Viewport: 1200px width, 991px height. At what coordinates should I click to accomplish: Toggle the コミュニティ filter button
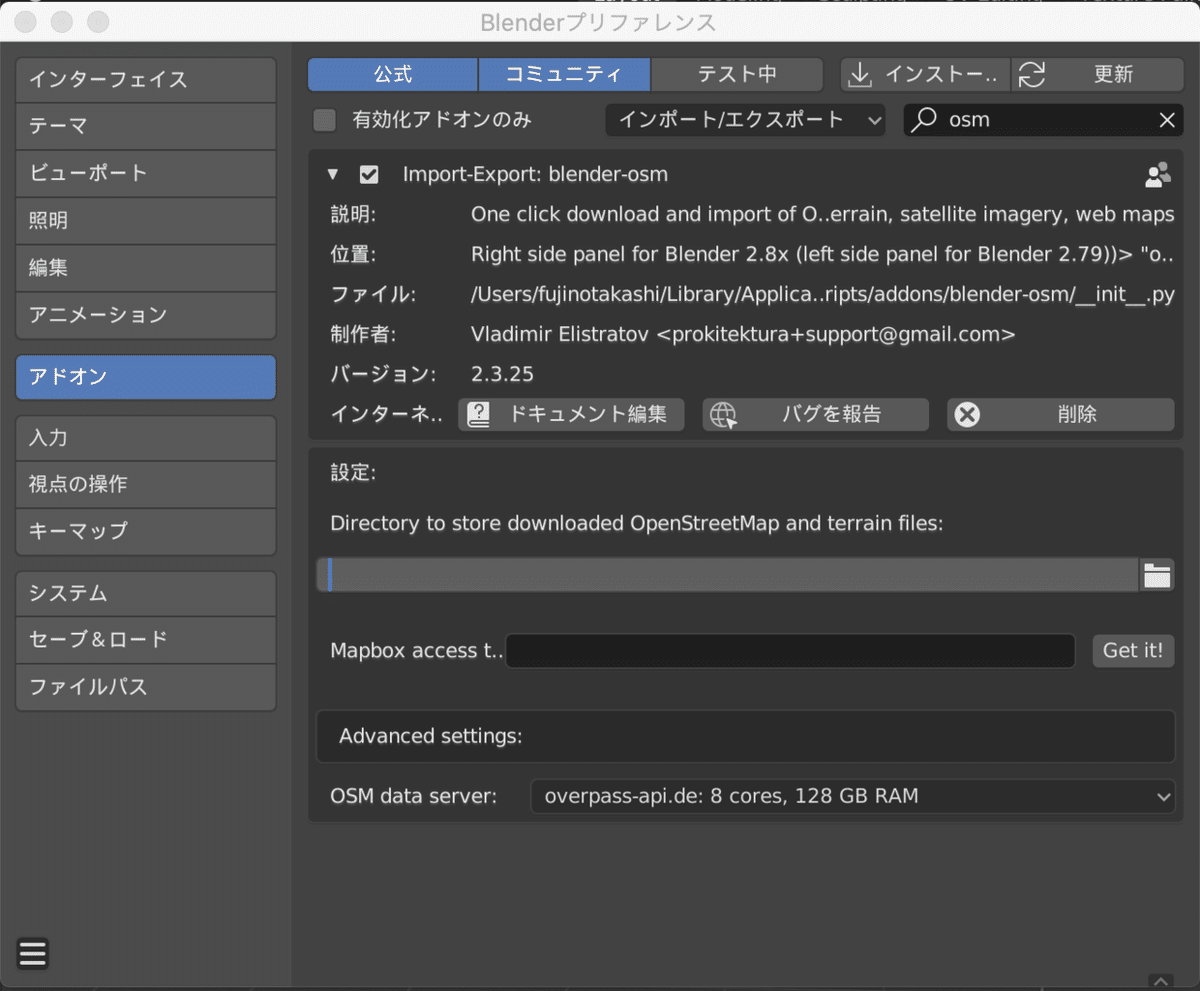564,74
